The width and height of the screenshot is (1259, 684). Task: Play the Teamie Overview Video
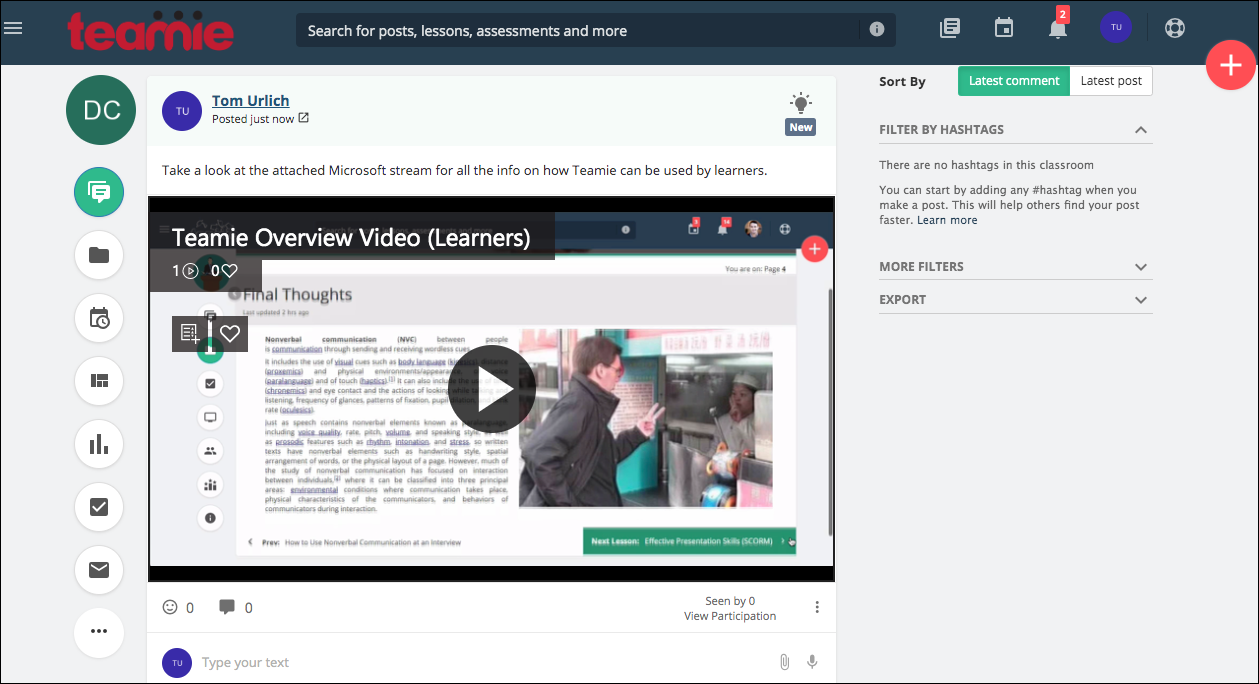(x=491, y=389)
